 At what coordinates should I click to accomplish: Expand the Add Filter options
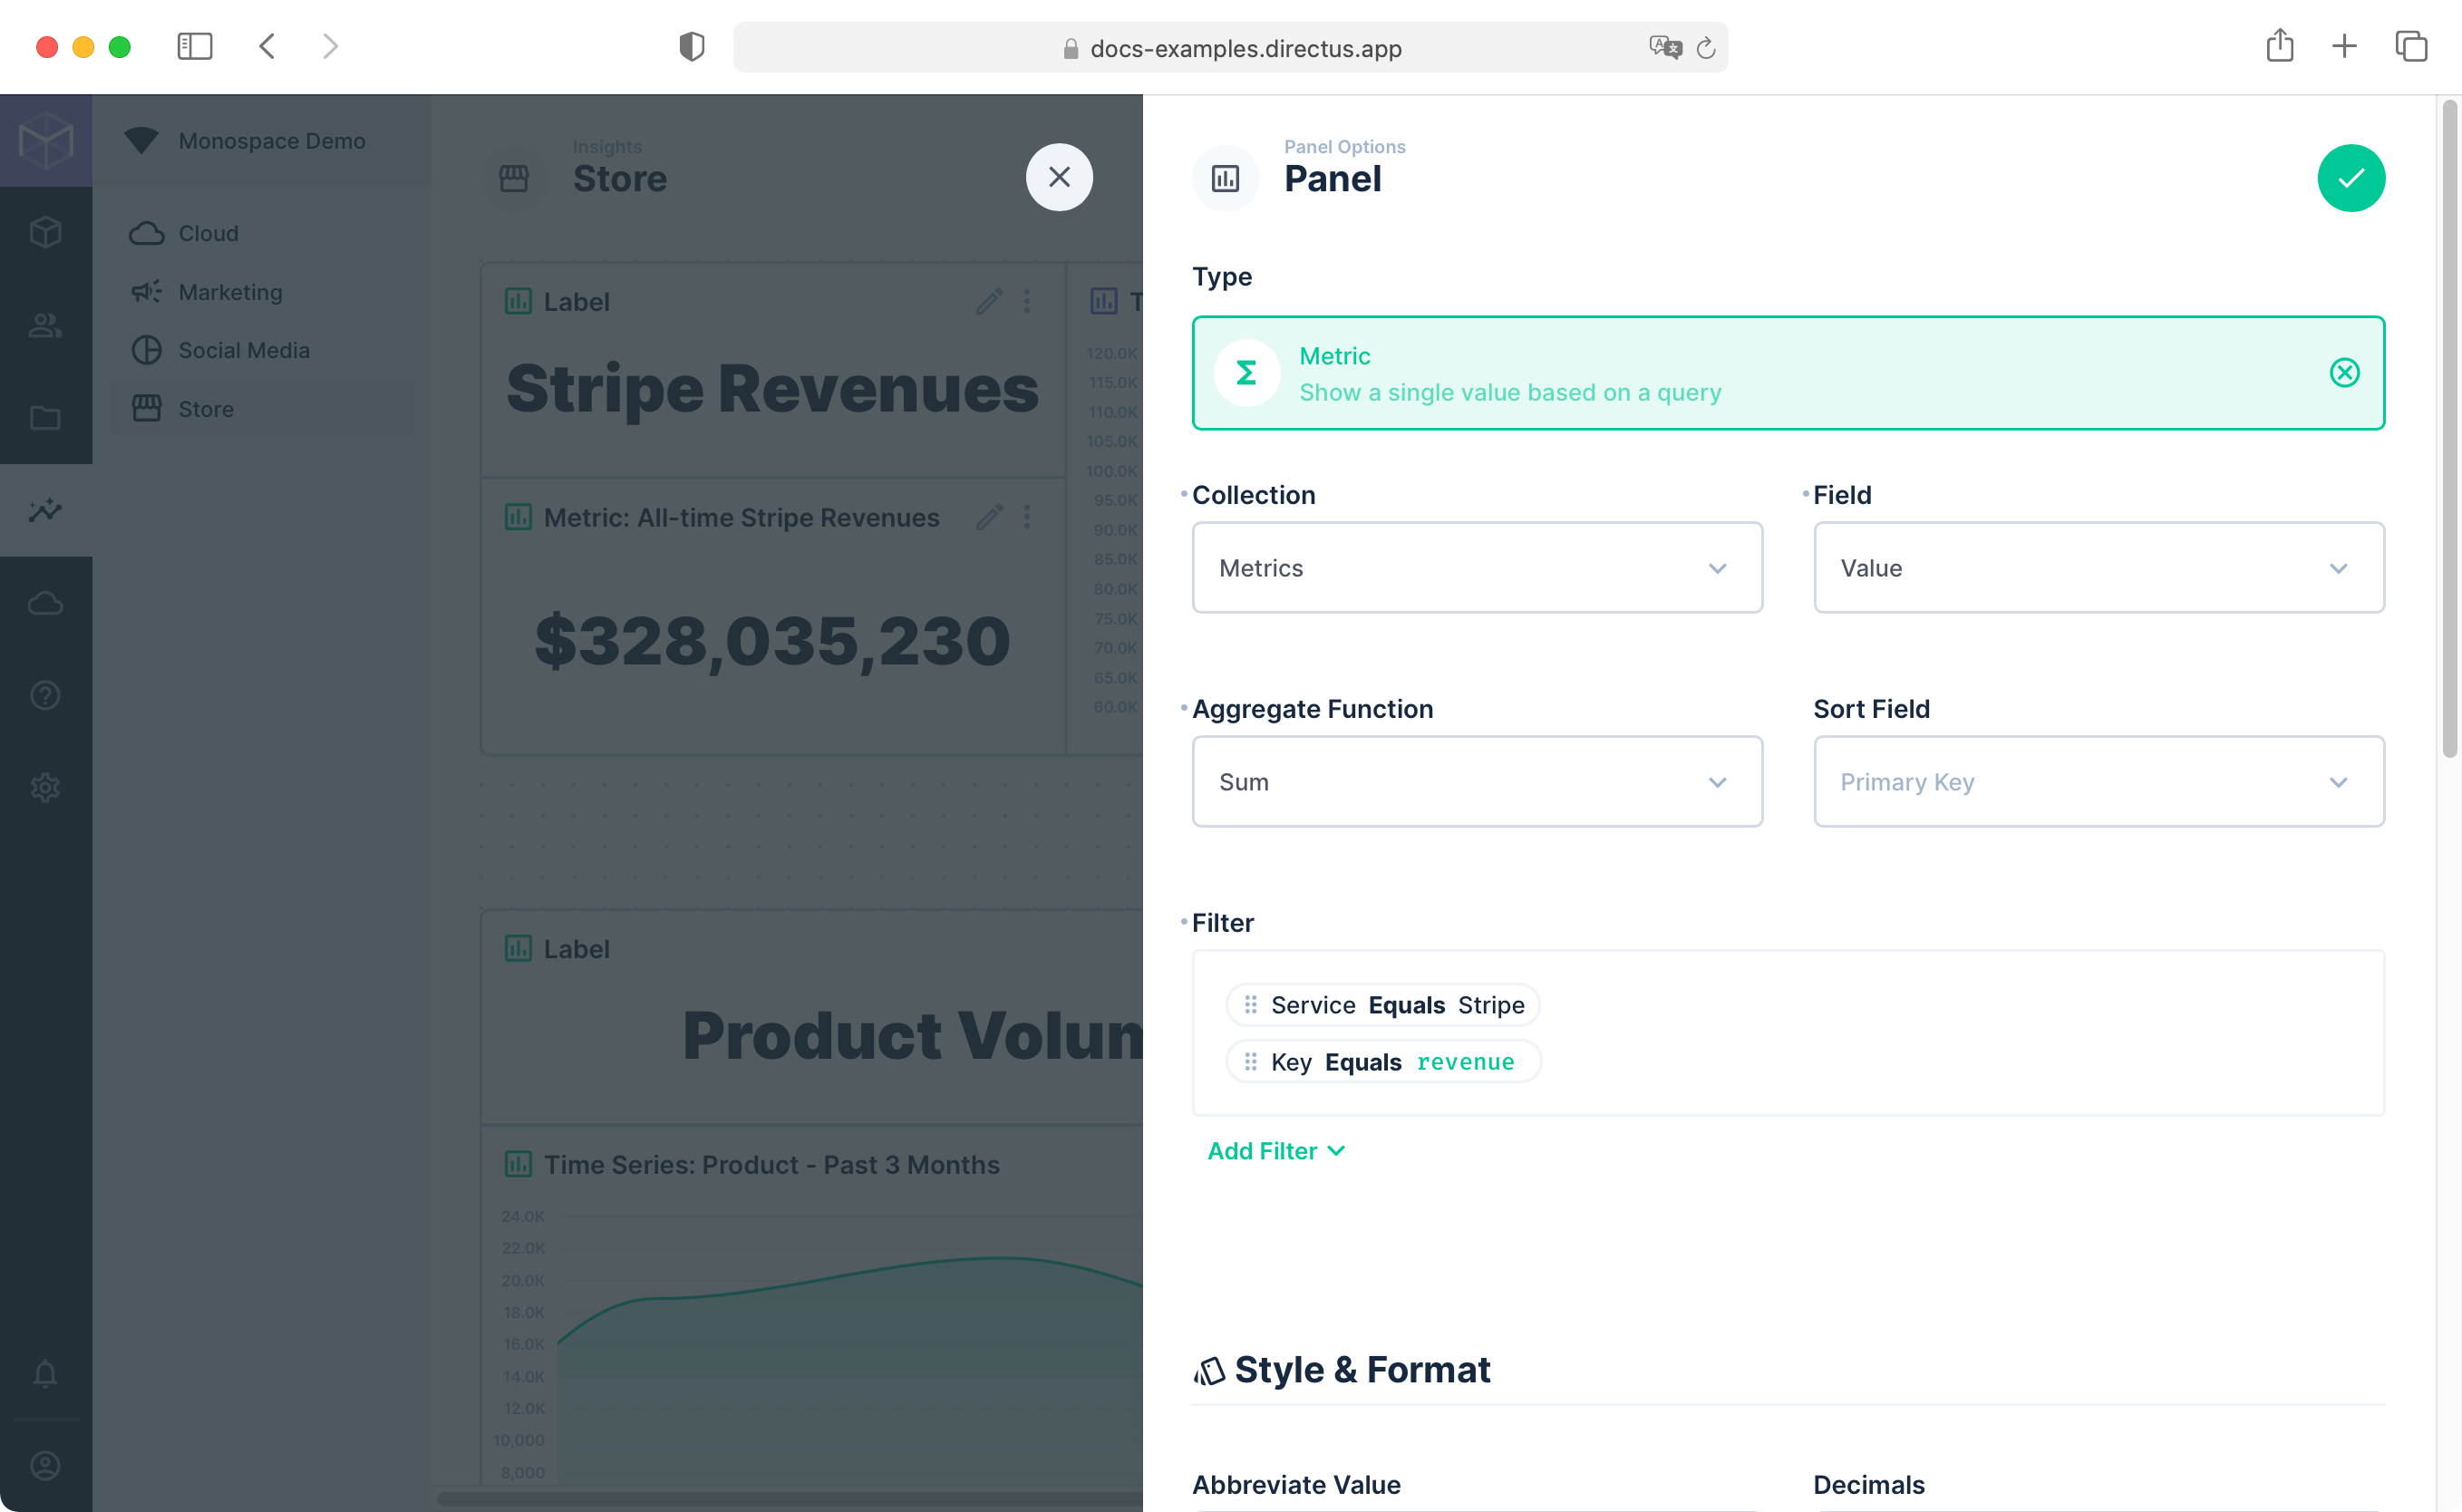[x=1276, y=1151]
